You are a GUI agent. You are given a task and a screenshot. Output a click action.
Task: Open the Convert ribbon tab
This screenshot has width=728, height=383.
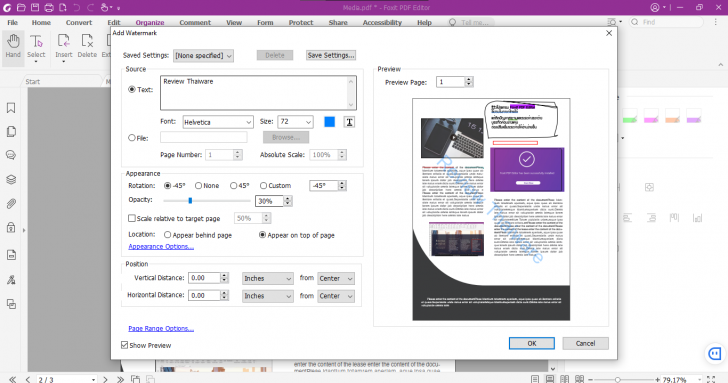(x=79, y=22)
